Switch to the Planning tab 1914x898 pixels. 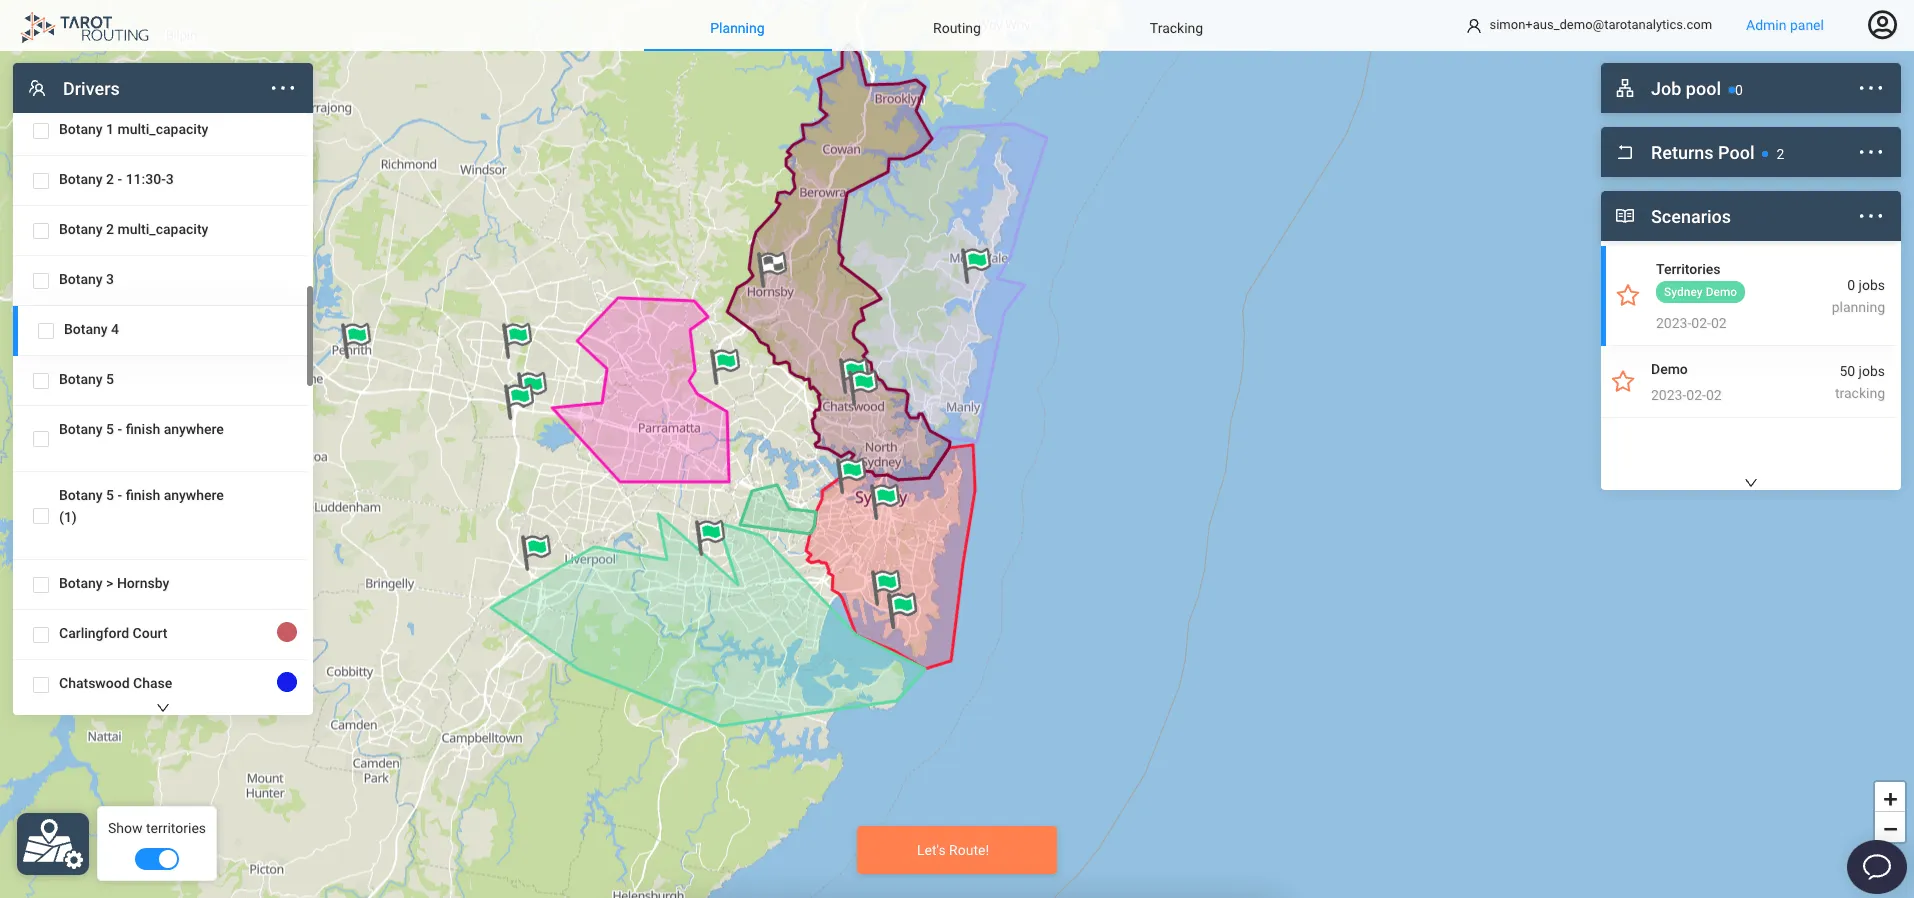coord(737,28)
